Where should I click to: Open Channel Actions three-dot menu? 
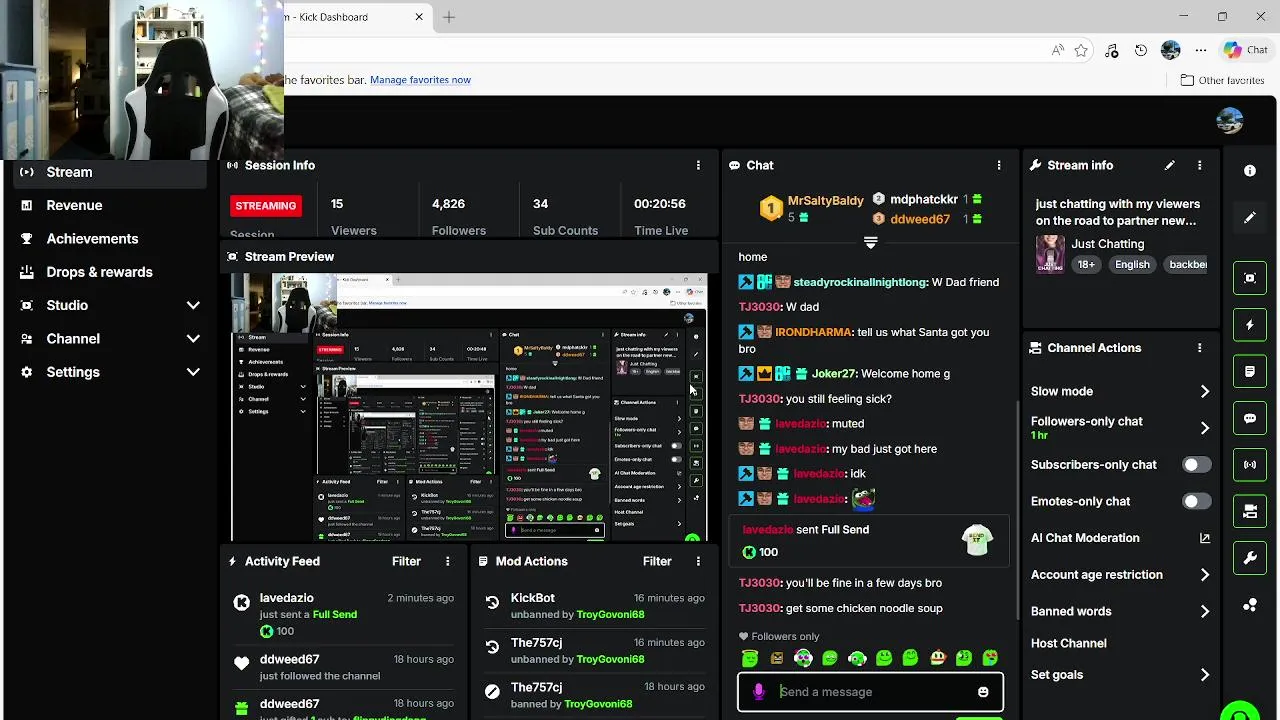(x=1199, y=348)
